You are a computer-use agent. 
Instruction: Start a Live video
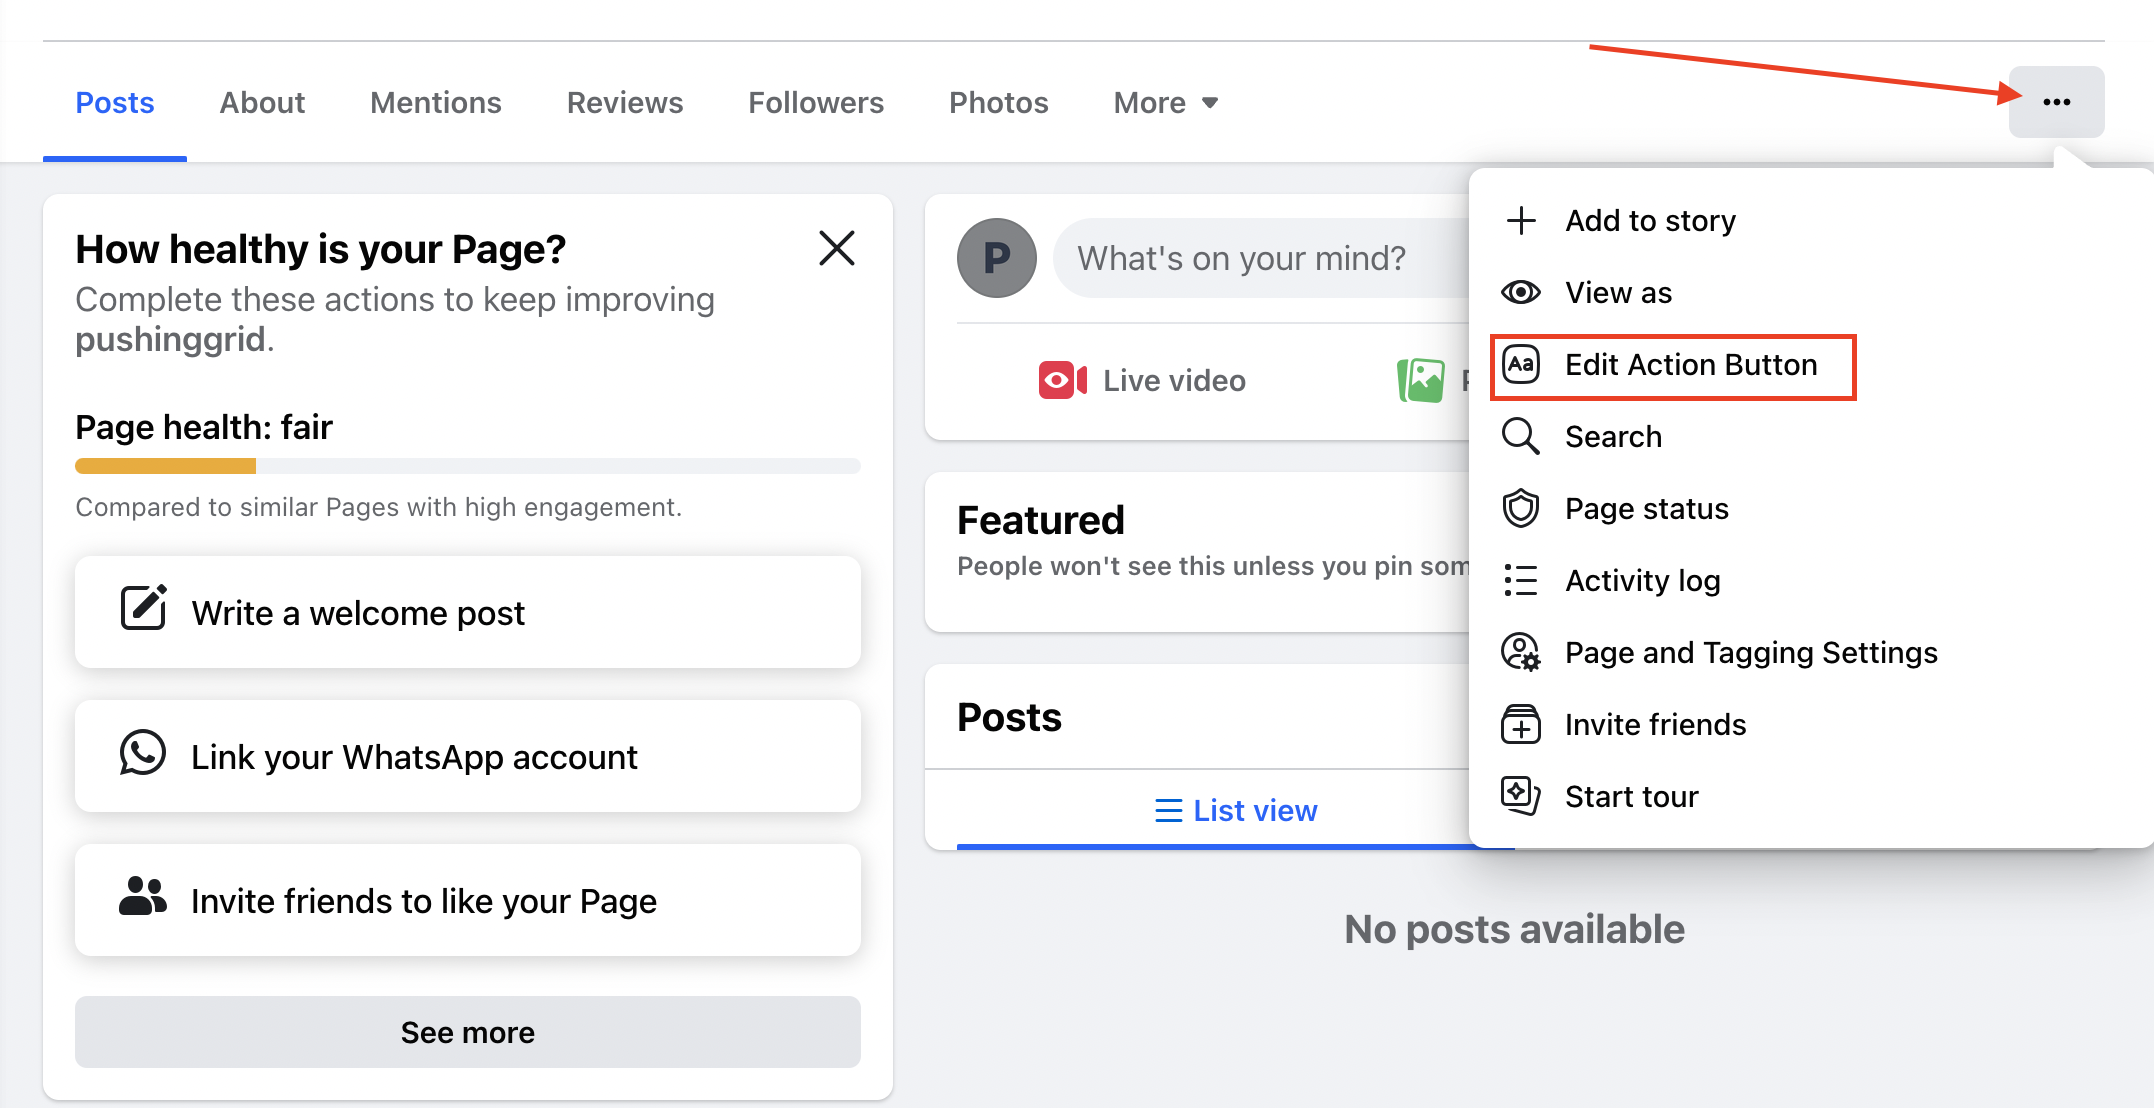pos(1142,380)
